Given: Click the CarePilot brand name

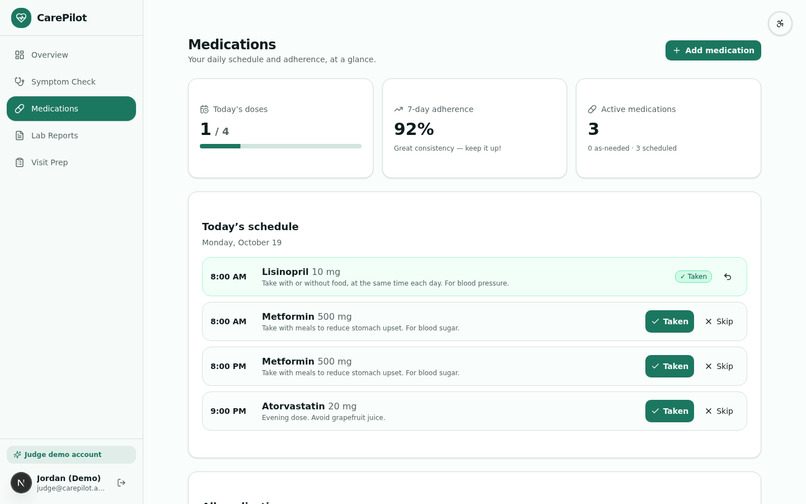Looking at the screenshot, I should click(x=62, y=18).
